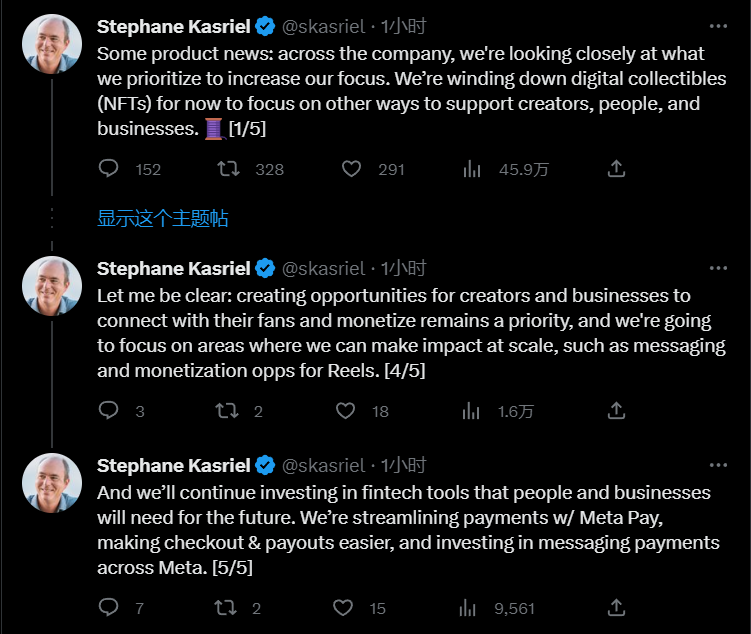Share the [4/5] tweet about Reels
The width and height of the screenshot is (751, 634).
pyautogui.click(x=617, y=410)
